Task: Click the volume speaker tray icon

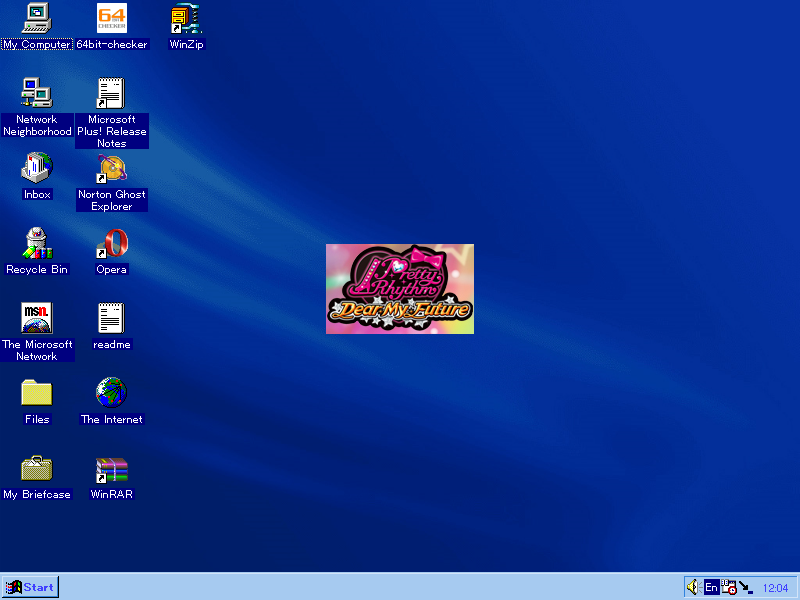Action: (x=693, y=587)
